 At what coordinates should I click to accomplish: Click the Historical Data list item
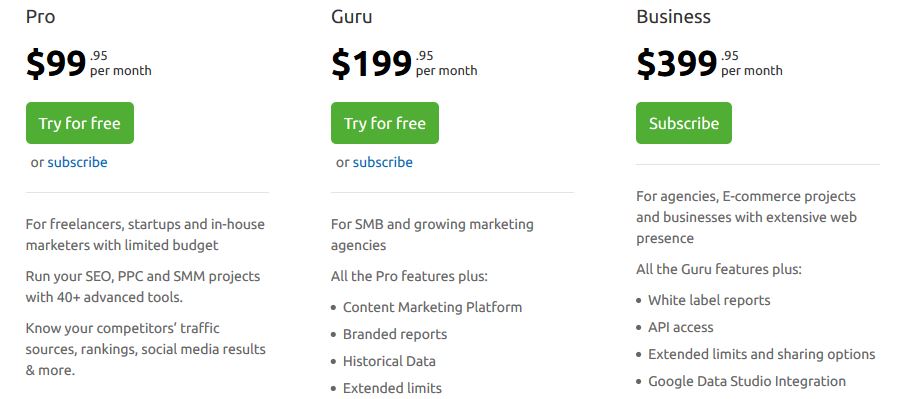click(x=389, y=361)
